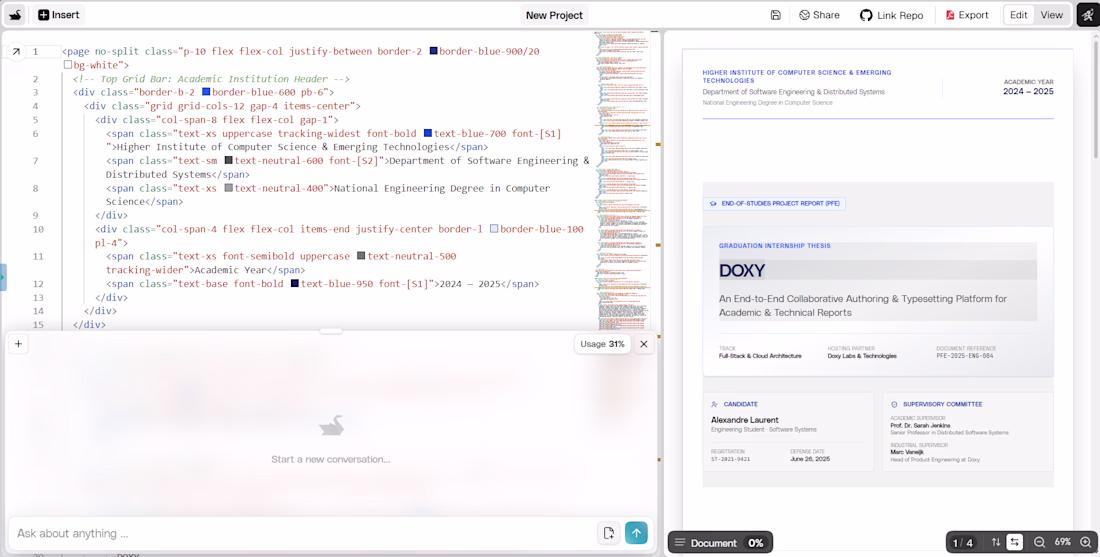Click the swan logo home icon
Image resolution: width=1100 pixels, height=557 pixels.
tap(15, 15)
